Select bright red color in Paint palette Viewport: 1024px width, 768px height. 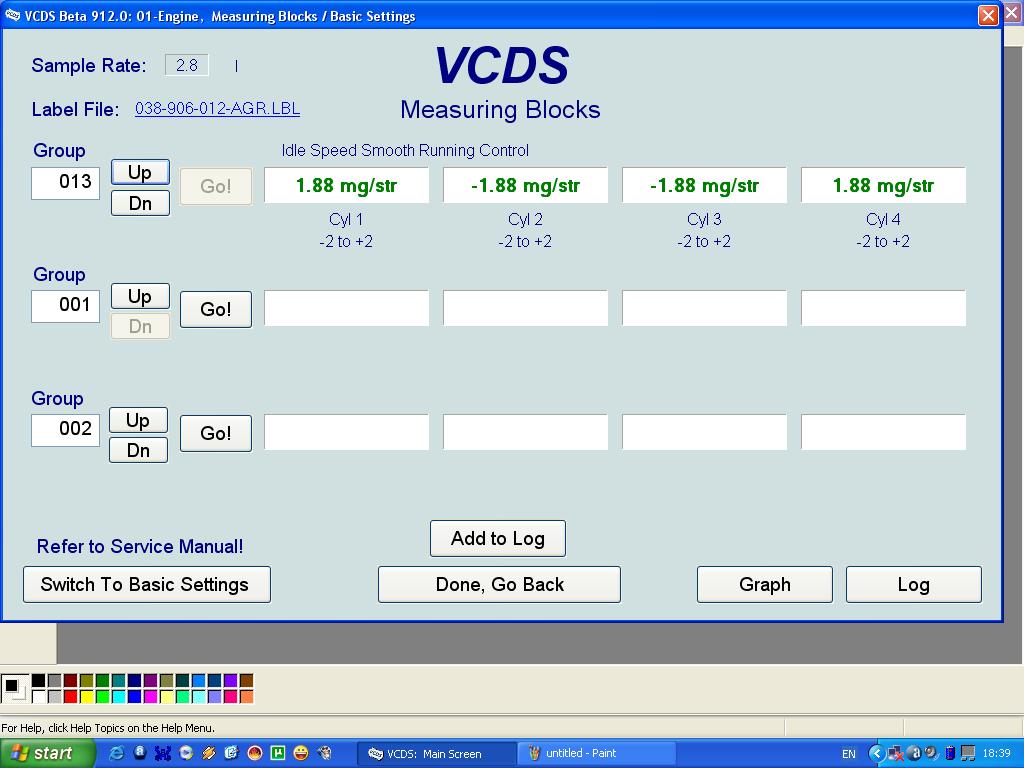[71, 696]
